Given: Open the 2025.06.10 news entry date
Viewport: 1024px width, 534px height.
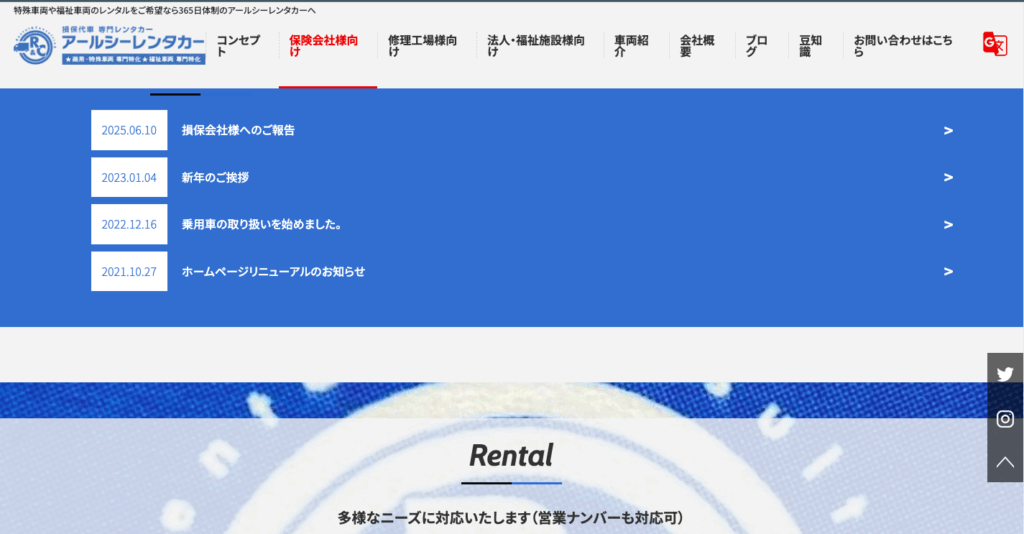Looking at the screenshot, I should pyautogui.click(x=129, y=131).
